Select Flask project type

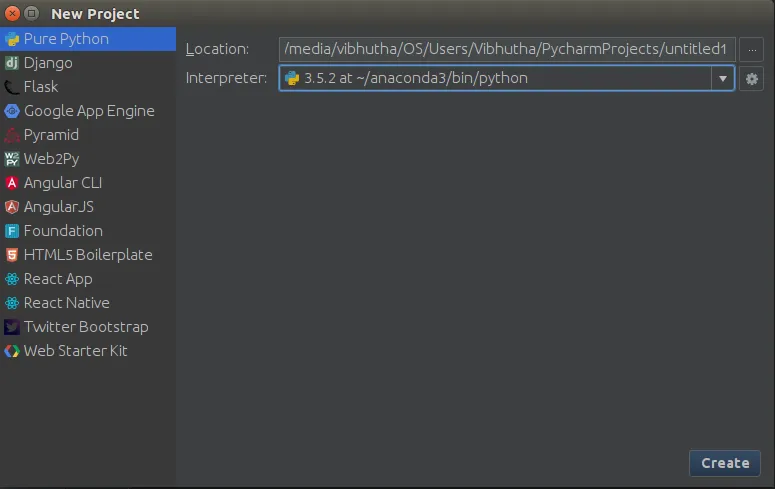(x=88, y=87)
